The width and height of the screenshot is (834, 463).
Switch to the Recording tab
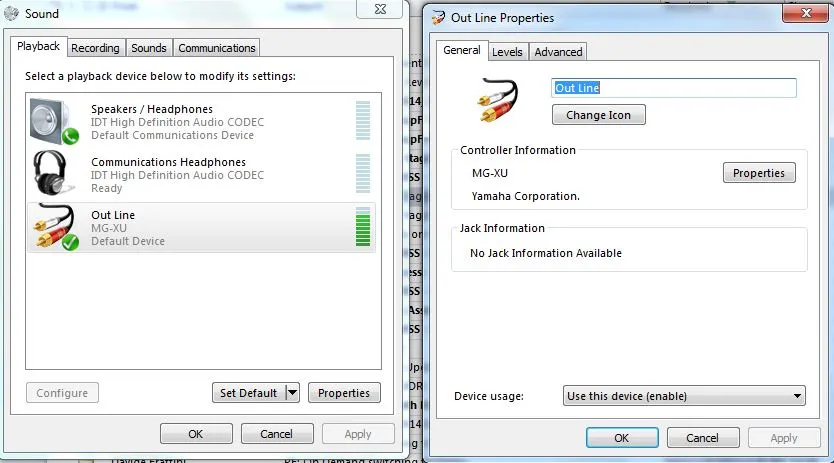tap(95, 48)
